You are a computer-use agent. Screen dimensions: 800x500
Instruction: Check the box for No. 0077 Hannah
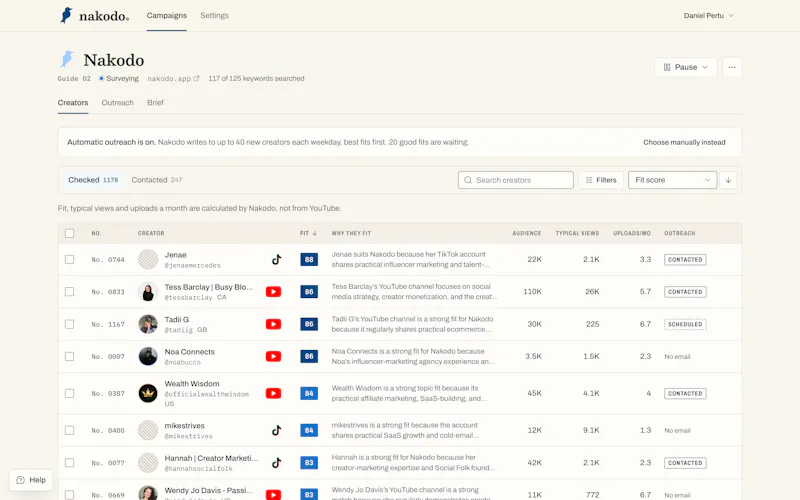(x=69, y=463)
